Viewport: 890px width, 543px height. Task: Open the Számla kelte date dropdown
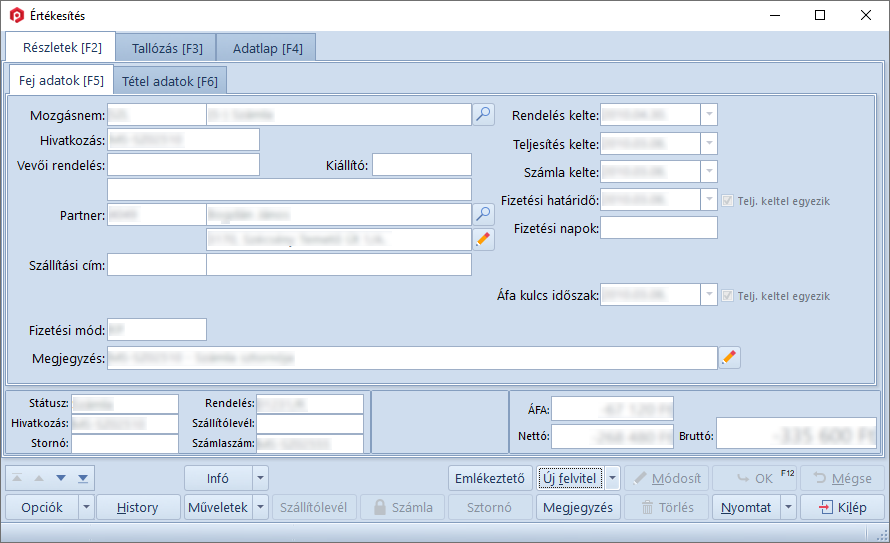709,172
